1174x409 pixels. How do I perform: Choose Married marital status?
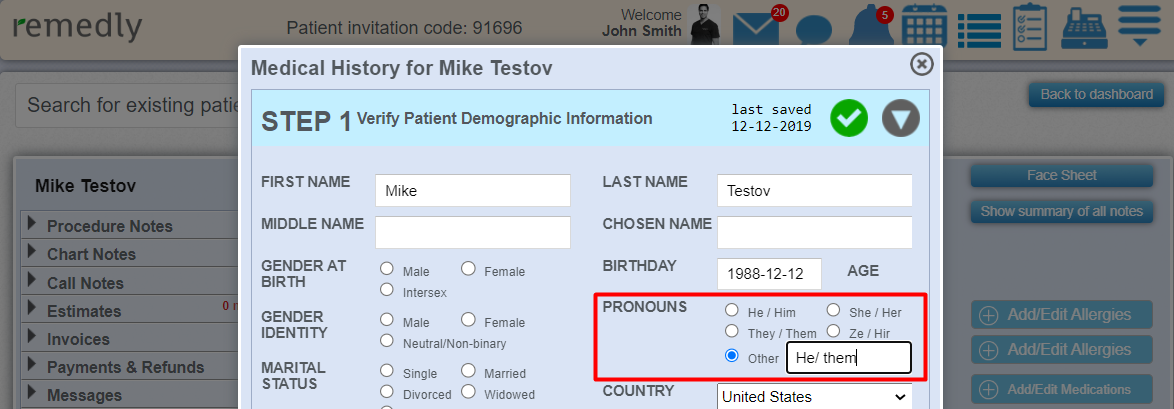pyautogui.click(x=468, y=370)
